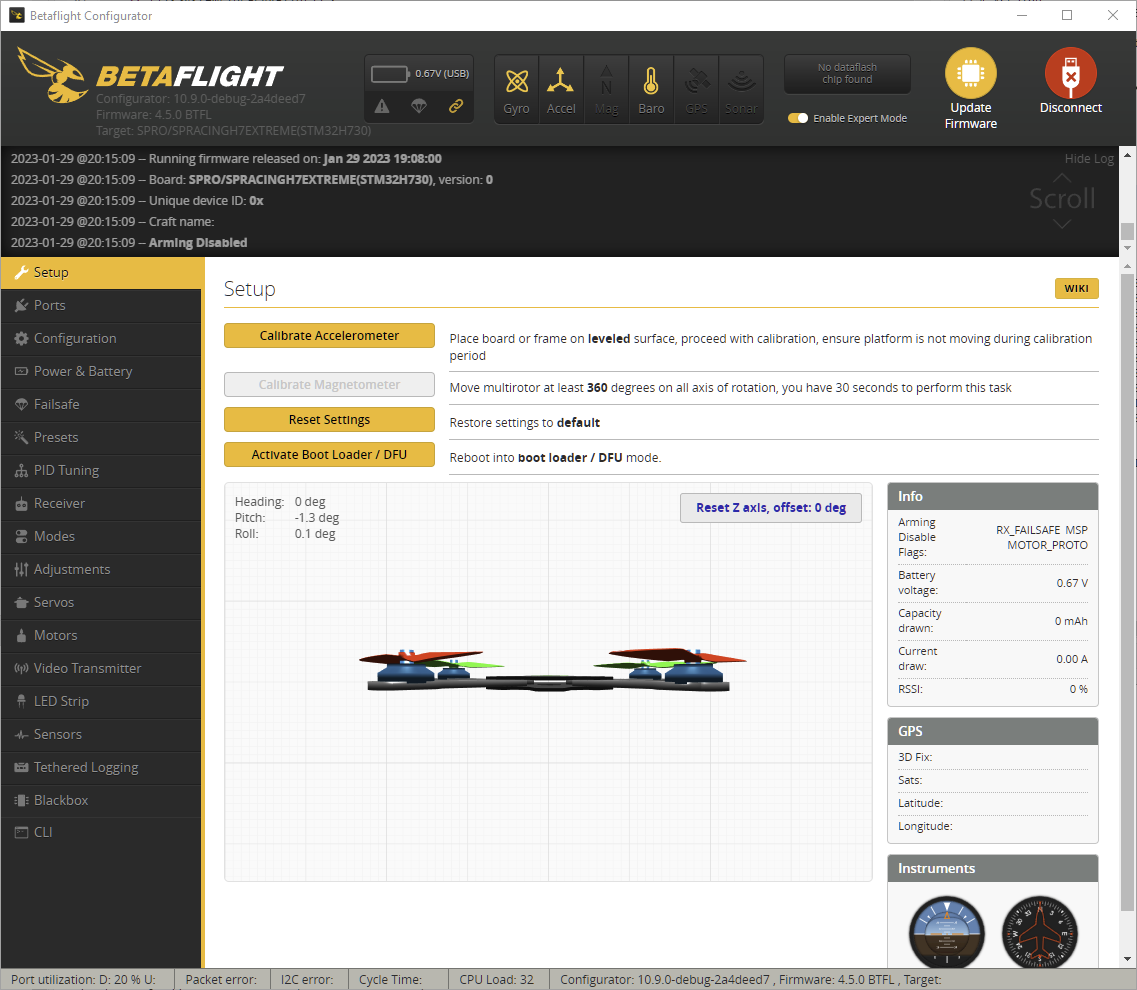Click the Blackbox icon in sidebar
The width and height of the screenshot is (1137, 990).
coord(21,801)
